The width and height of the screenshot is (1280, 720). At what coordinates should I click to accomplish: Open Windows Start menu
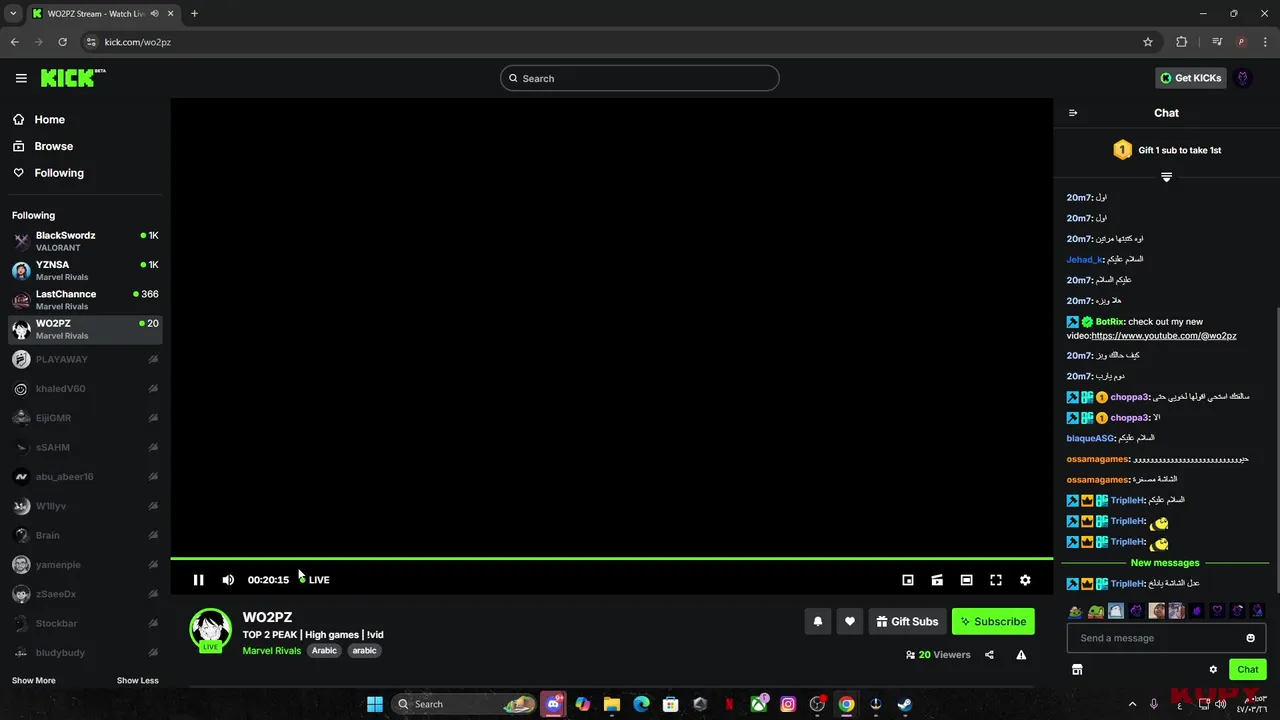375,704
